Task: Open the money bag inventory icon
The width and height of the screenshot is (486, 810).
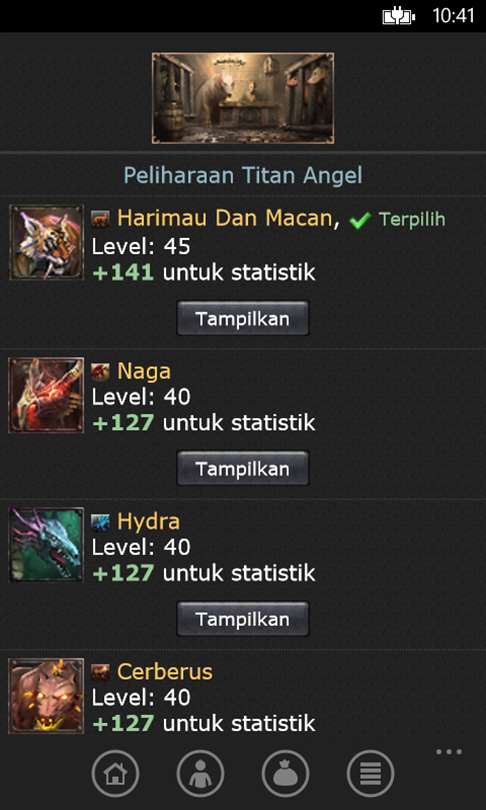Action: pyautogui.click(x=286, y=773)
